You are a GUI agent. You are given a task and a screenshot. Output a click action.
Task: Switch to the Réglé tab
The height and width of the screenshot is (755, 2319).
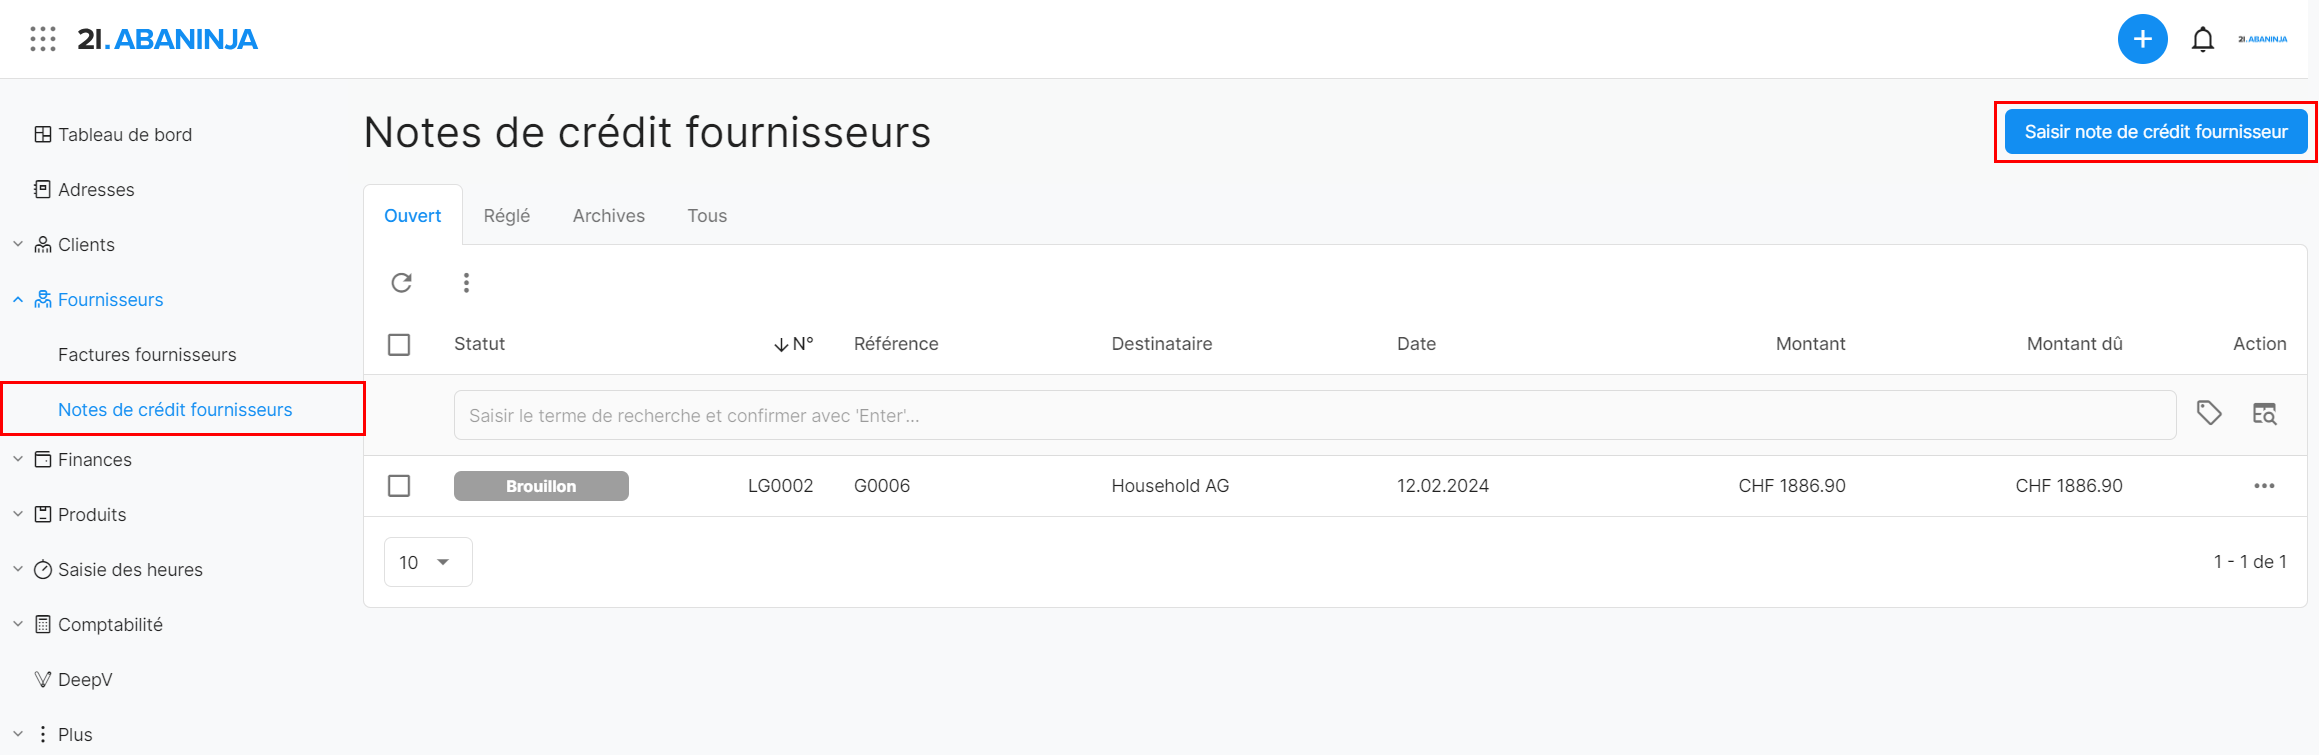pyautogui.click(x=507, y=216)
